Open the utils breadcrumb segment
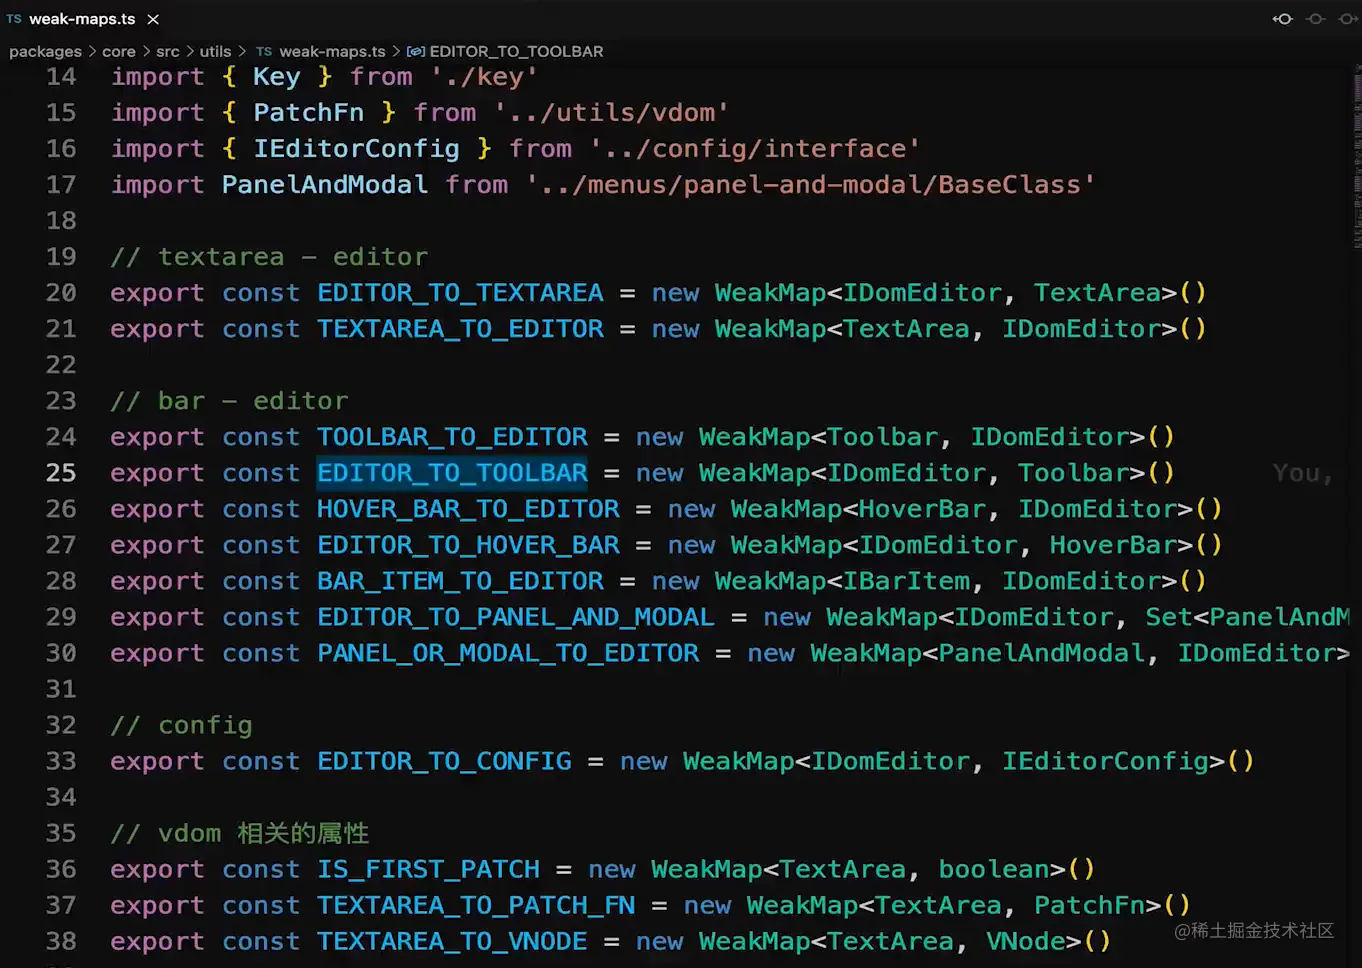The height and width of the screenshot is (968, 1362). 215,51
